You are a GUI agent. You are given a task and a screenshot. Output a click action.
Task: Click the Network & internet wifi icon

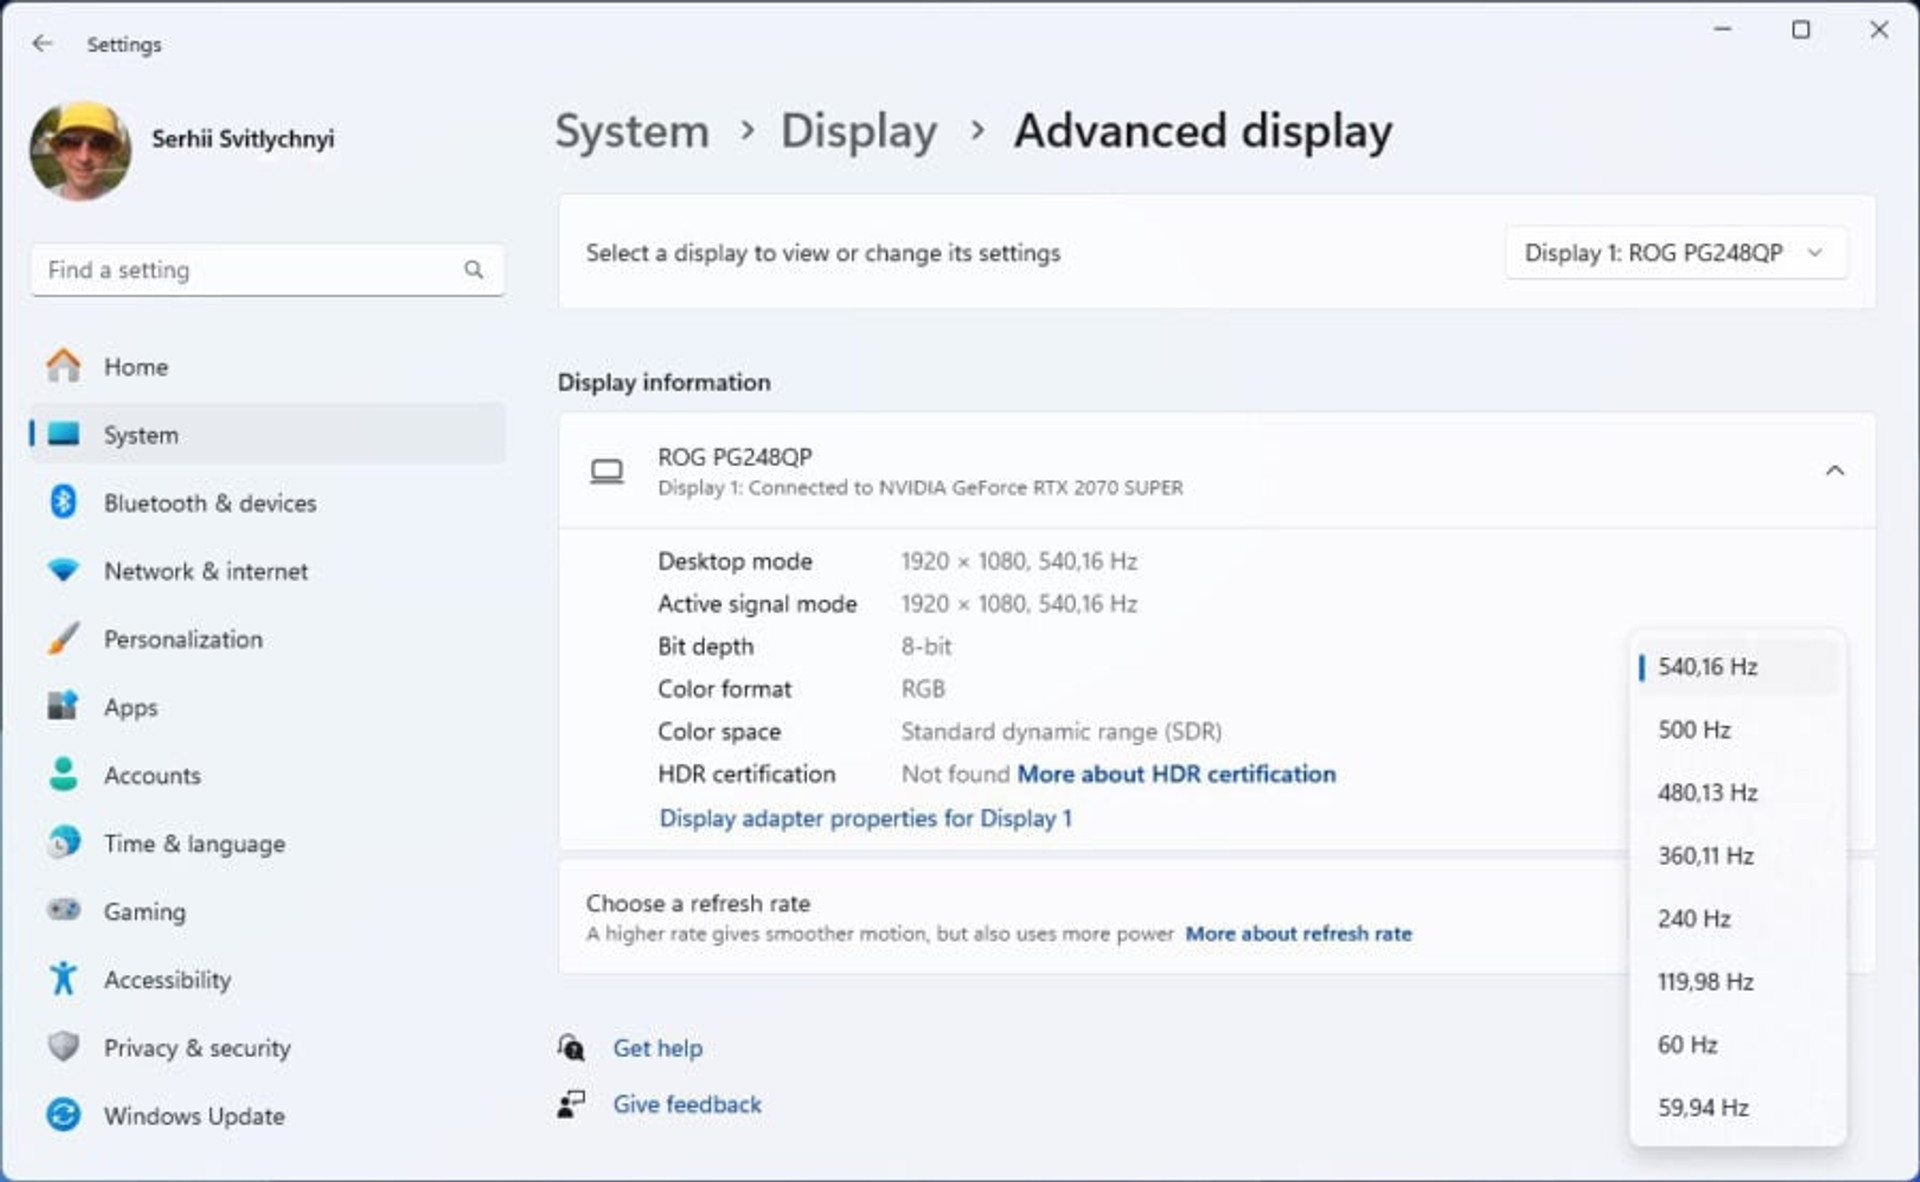click(x=63, y=570)
